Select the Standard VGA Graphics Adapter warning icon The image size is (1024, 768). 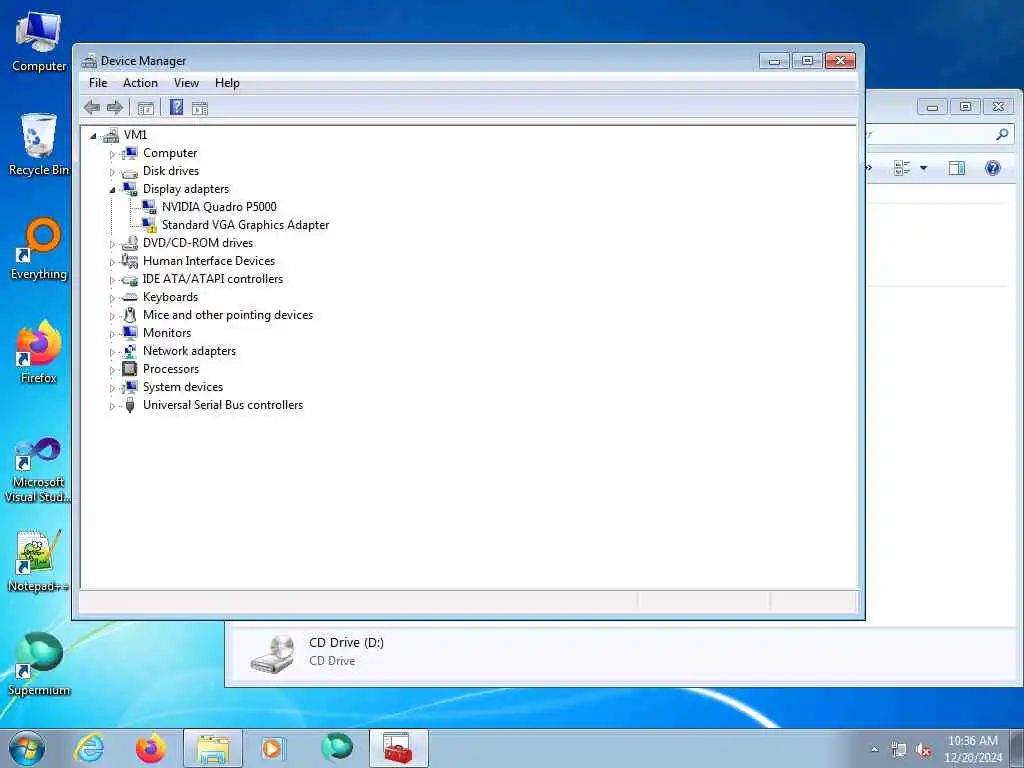(150, 225)
